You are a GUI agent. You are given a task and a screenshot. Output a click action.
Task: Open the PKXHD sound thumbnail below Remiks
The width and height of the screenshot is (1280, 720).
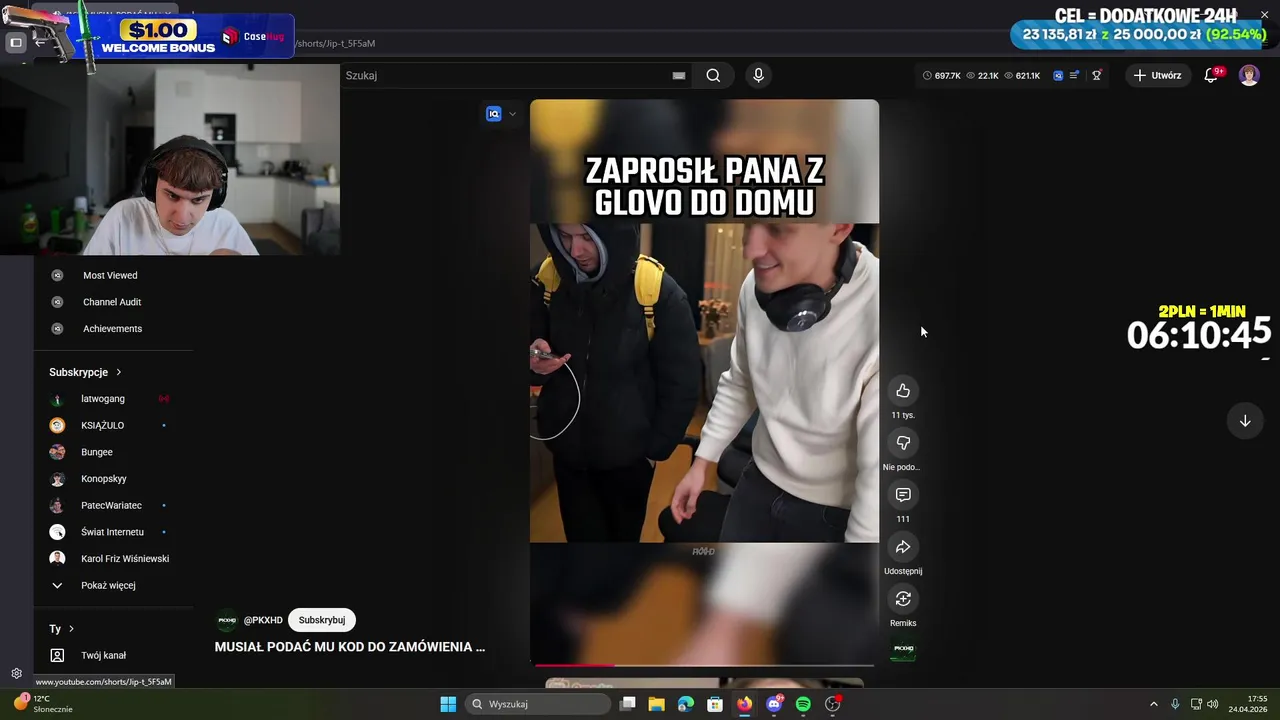pos(903,649)
